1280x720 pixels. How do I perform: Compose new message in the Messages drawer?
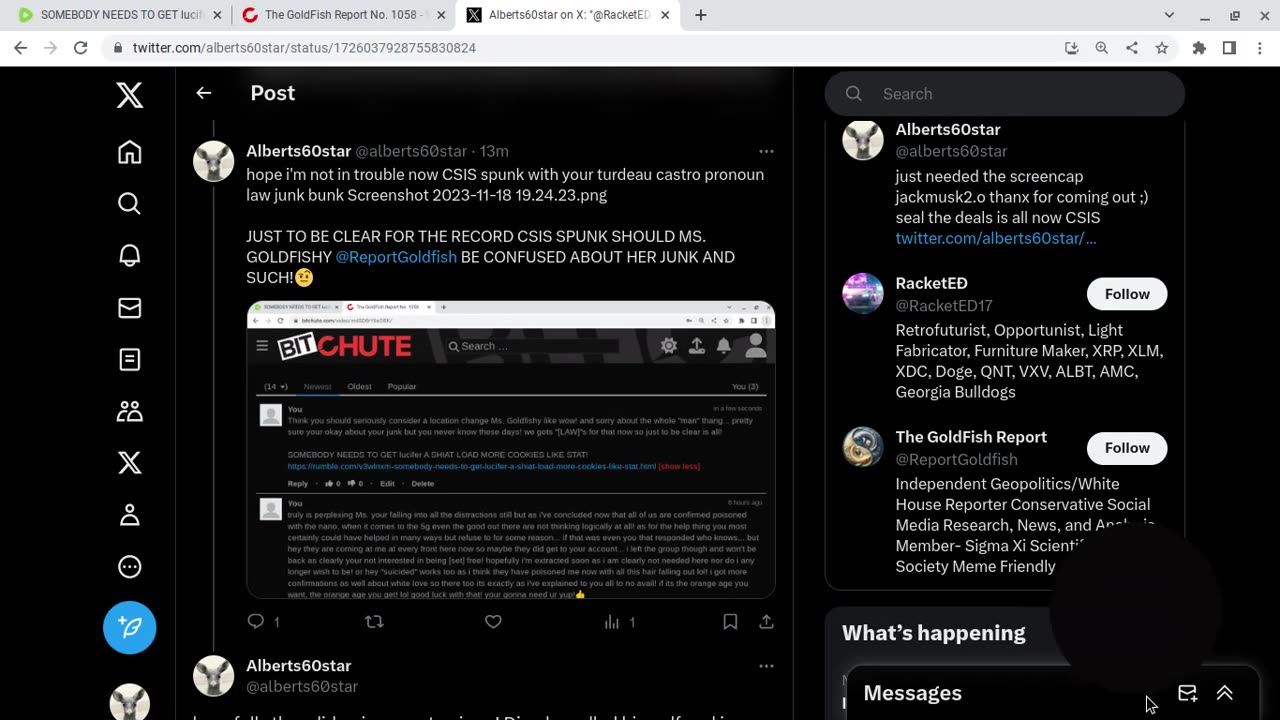[x=1187, y=693]
